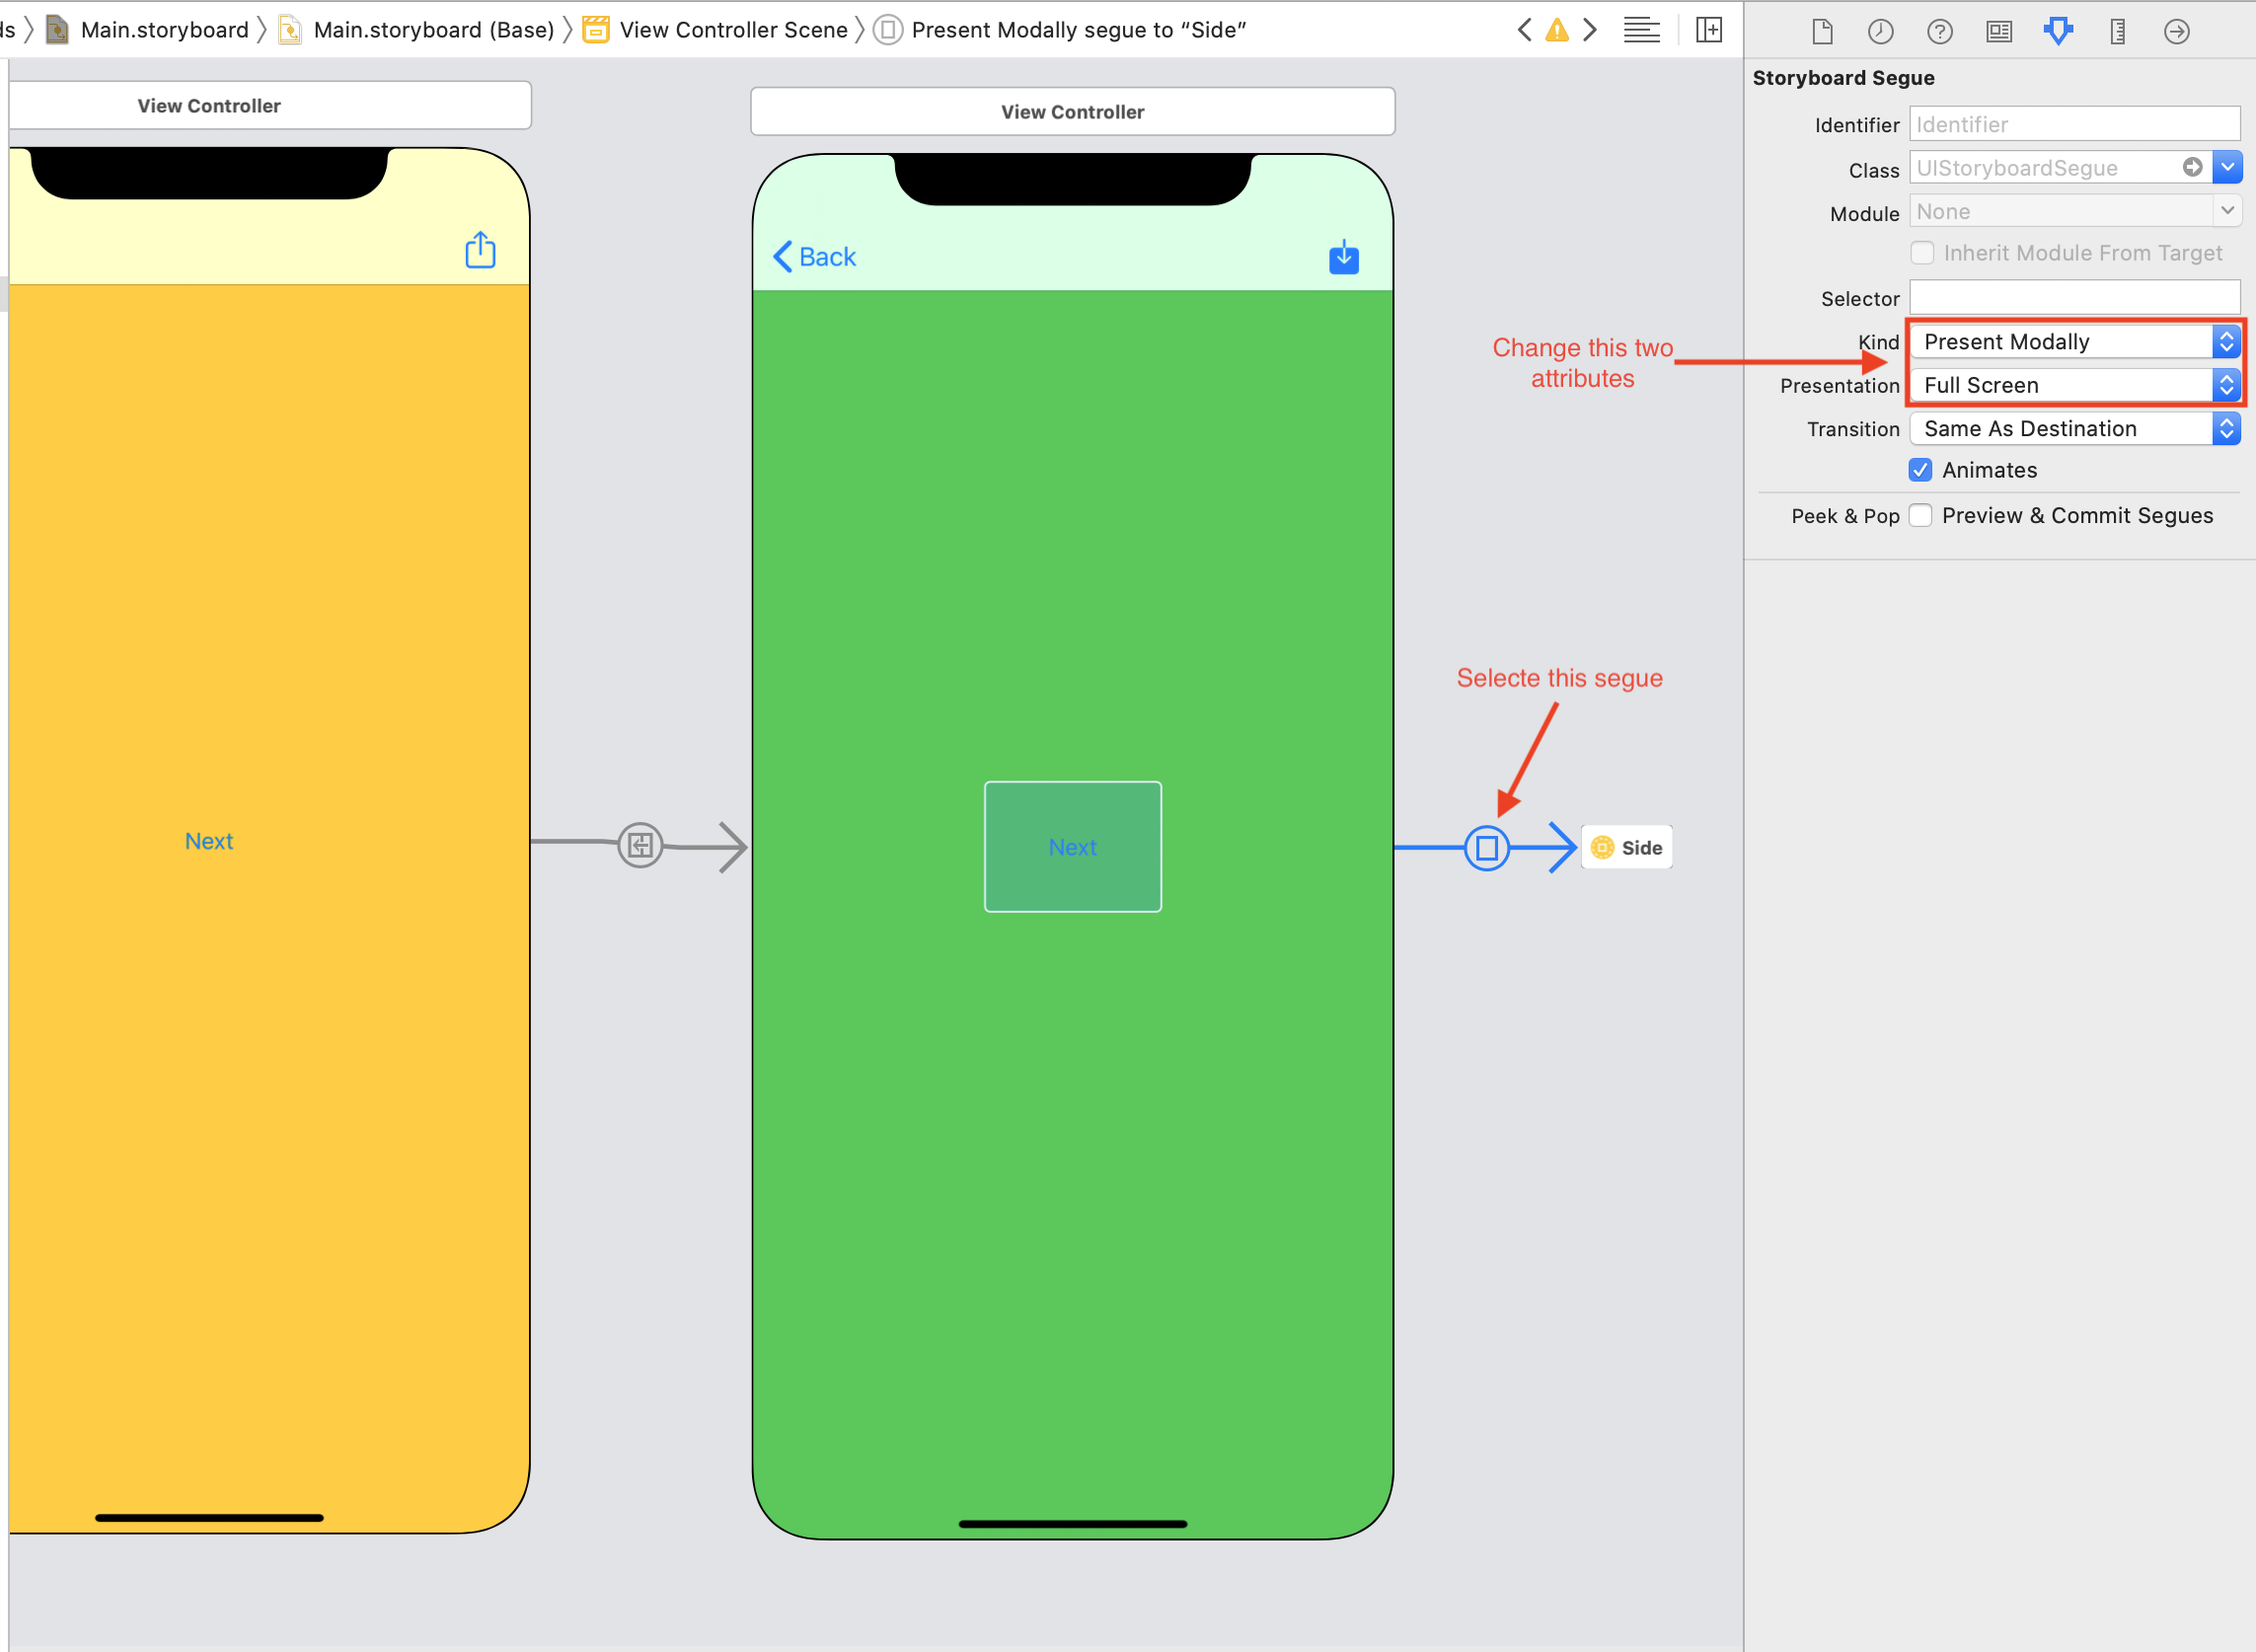Viewport: 2256px width, 1652px height.
Task: Expand the Presentation dropdown menu
Action: pos(2226,384)
